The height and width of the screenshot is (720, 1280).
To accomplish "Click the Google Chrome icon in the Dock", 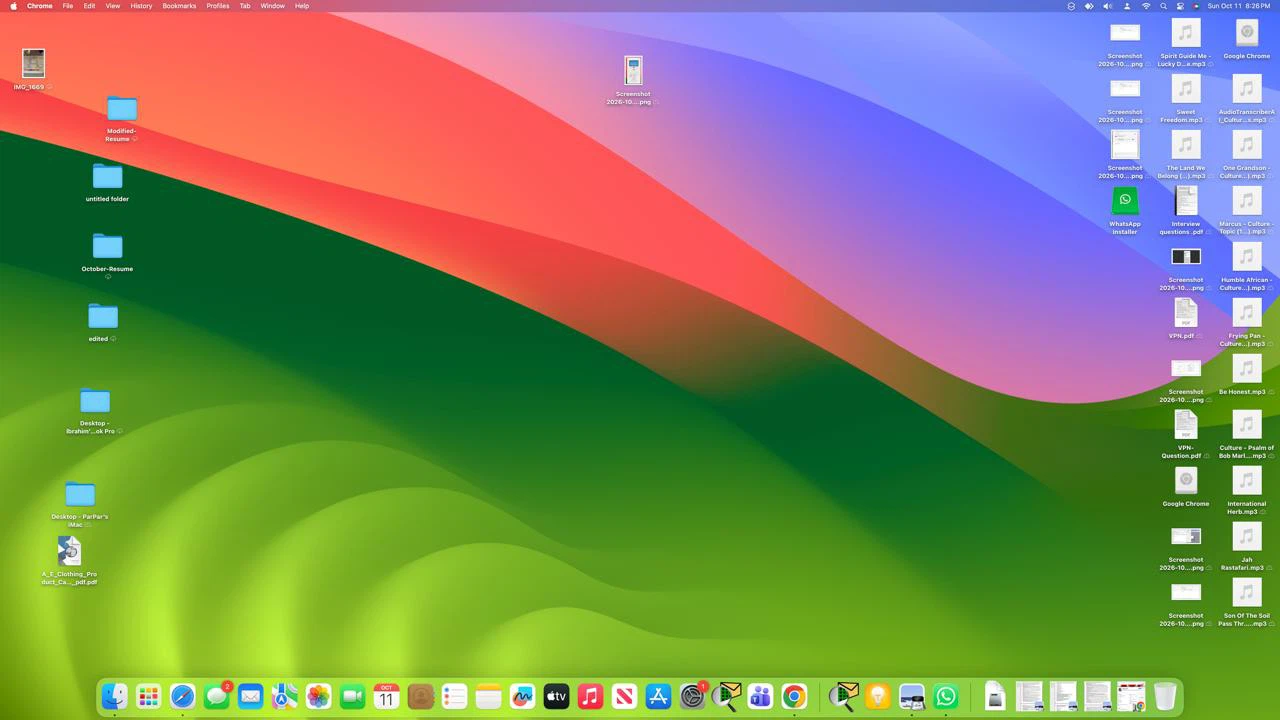I will [x=795, y=696].
